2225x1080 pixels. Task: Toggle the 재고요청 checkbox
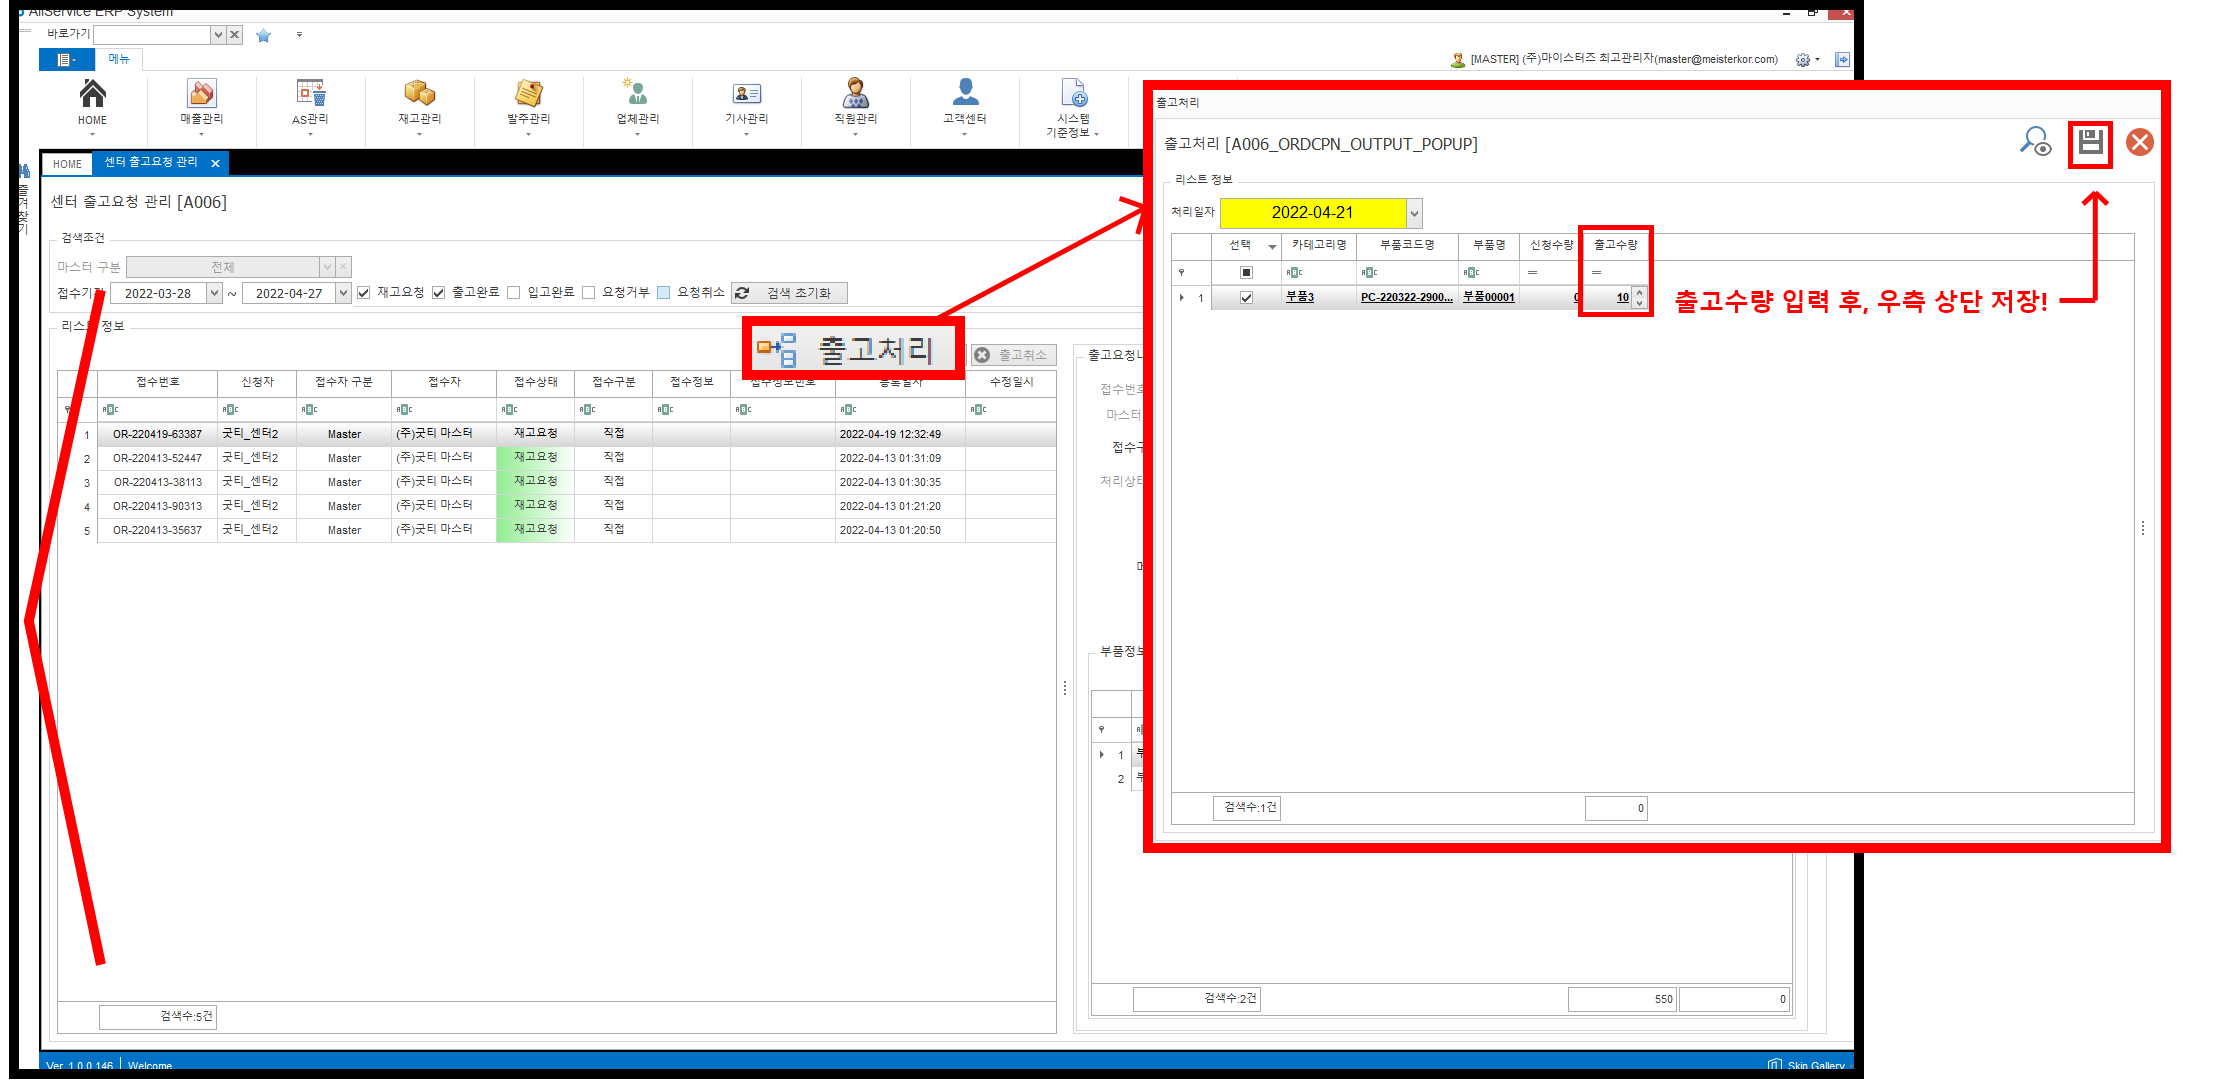pyautogui.click(x=364, y=293)
